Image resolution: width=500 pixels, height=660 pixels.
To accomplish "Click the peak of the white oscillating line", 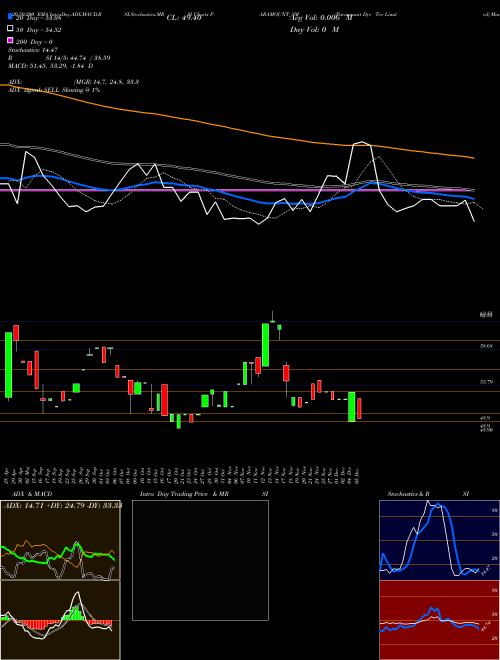I will tap(362, 142).
